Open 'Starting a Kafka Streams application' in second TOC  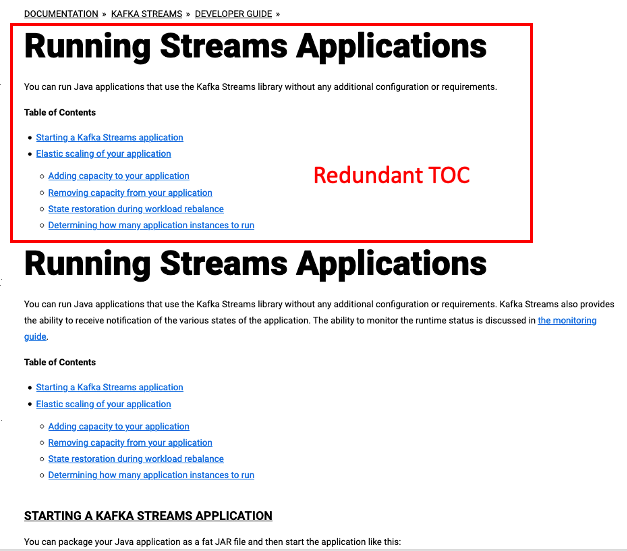(x=110, y=387)
